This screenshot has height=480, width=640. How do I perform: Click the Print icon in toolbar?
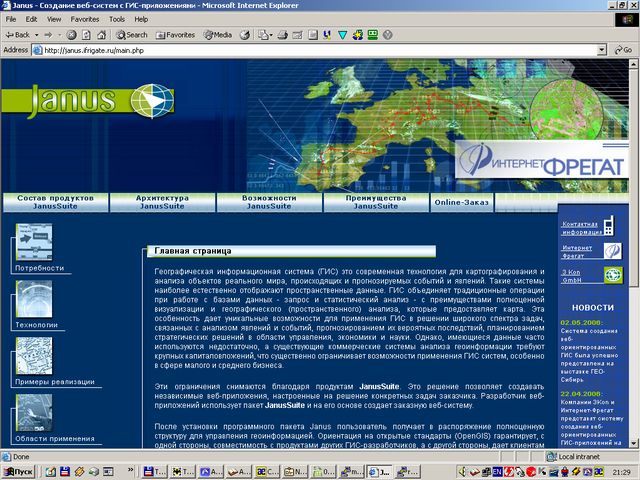tap(282, 35)
